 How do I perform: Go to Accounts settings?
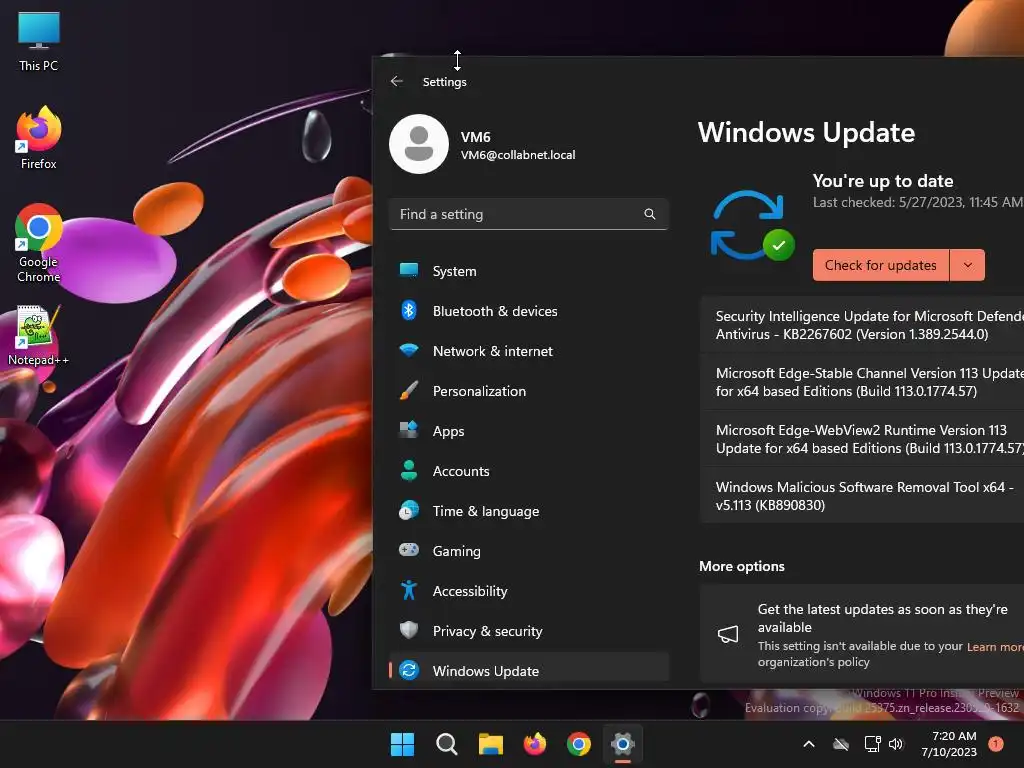[529, 471]
